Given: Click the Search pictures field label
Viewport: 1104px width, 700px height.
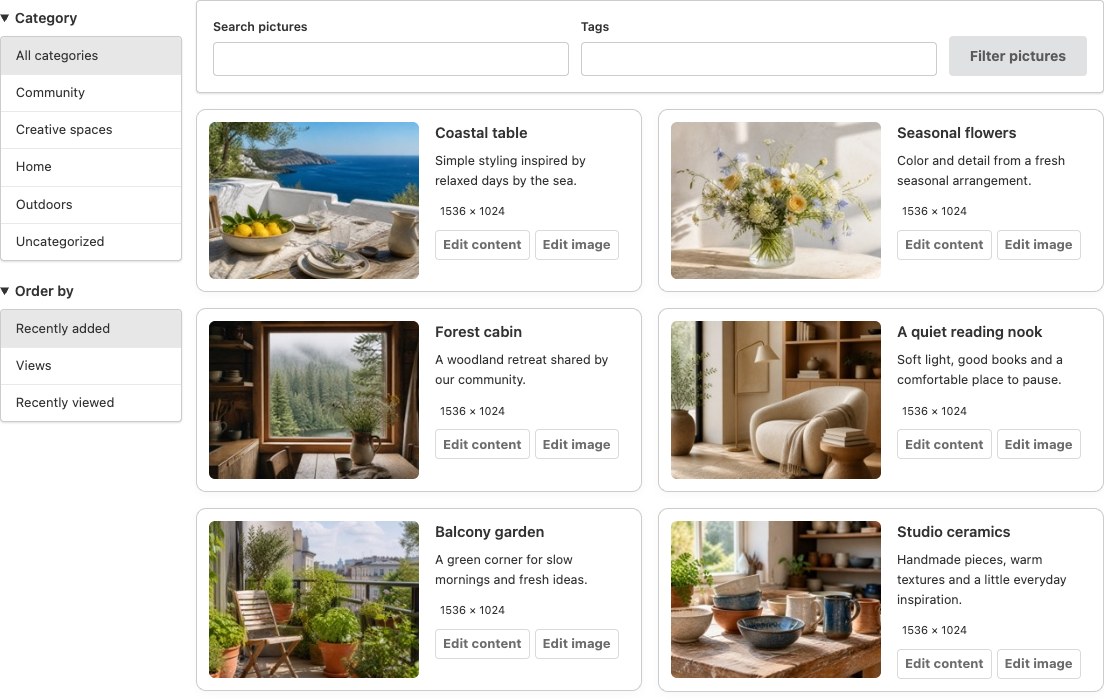Looking at the screenshot, I should tap(261, 27).
